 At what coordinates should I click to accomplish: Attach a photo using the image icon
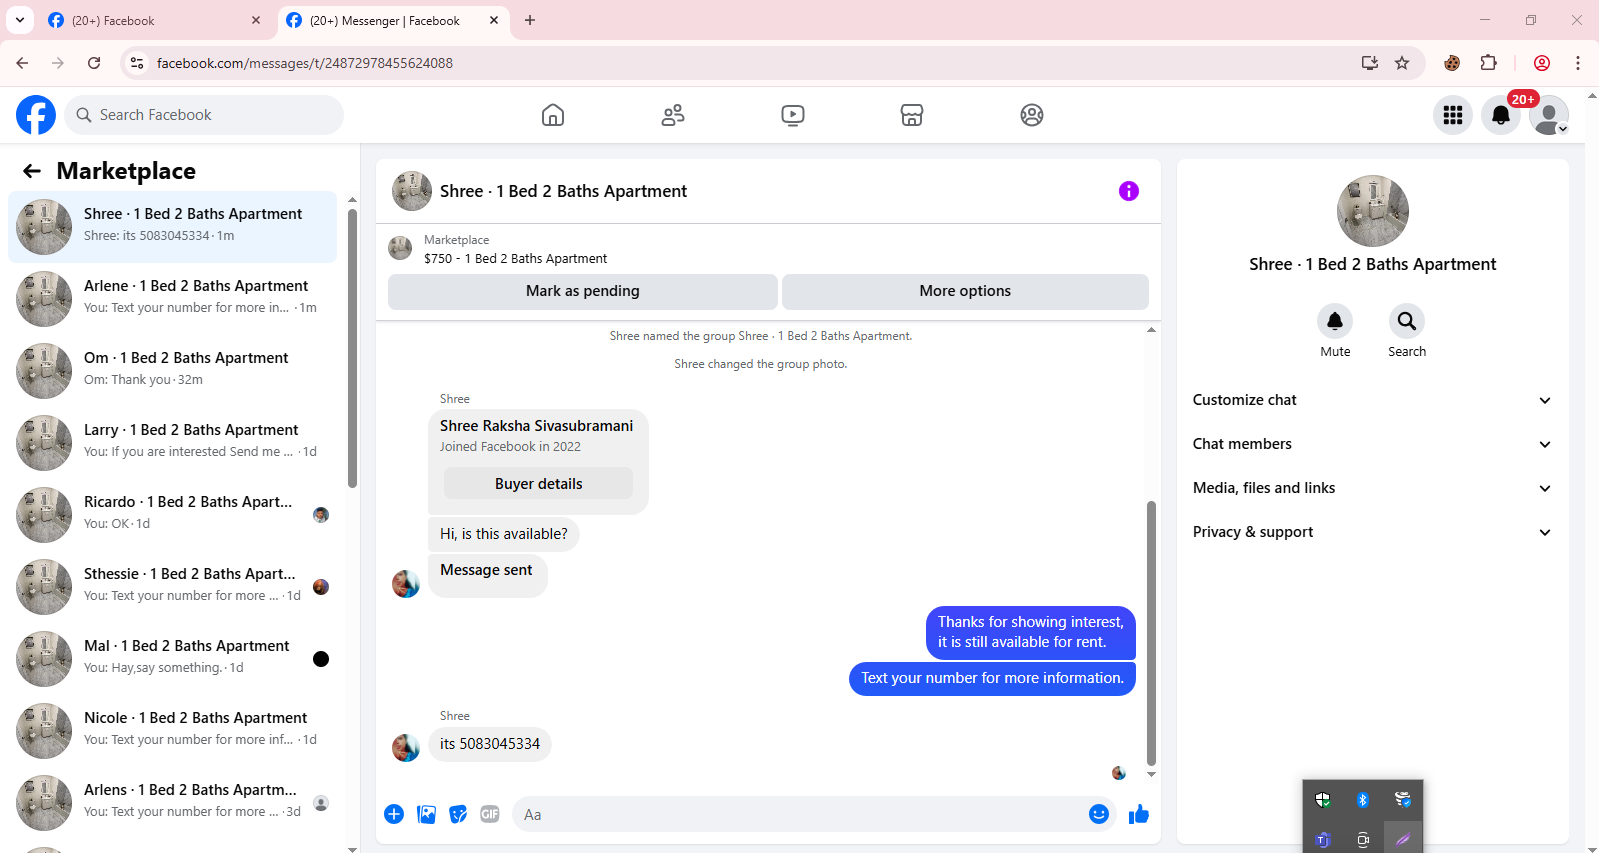[x=427, y=814]
